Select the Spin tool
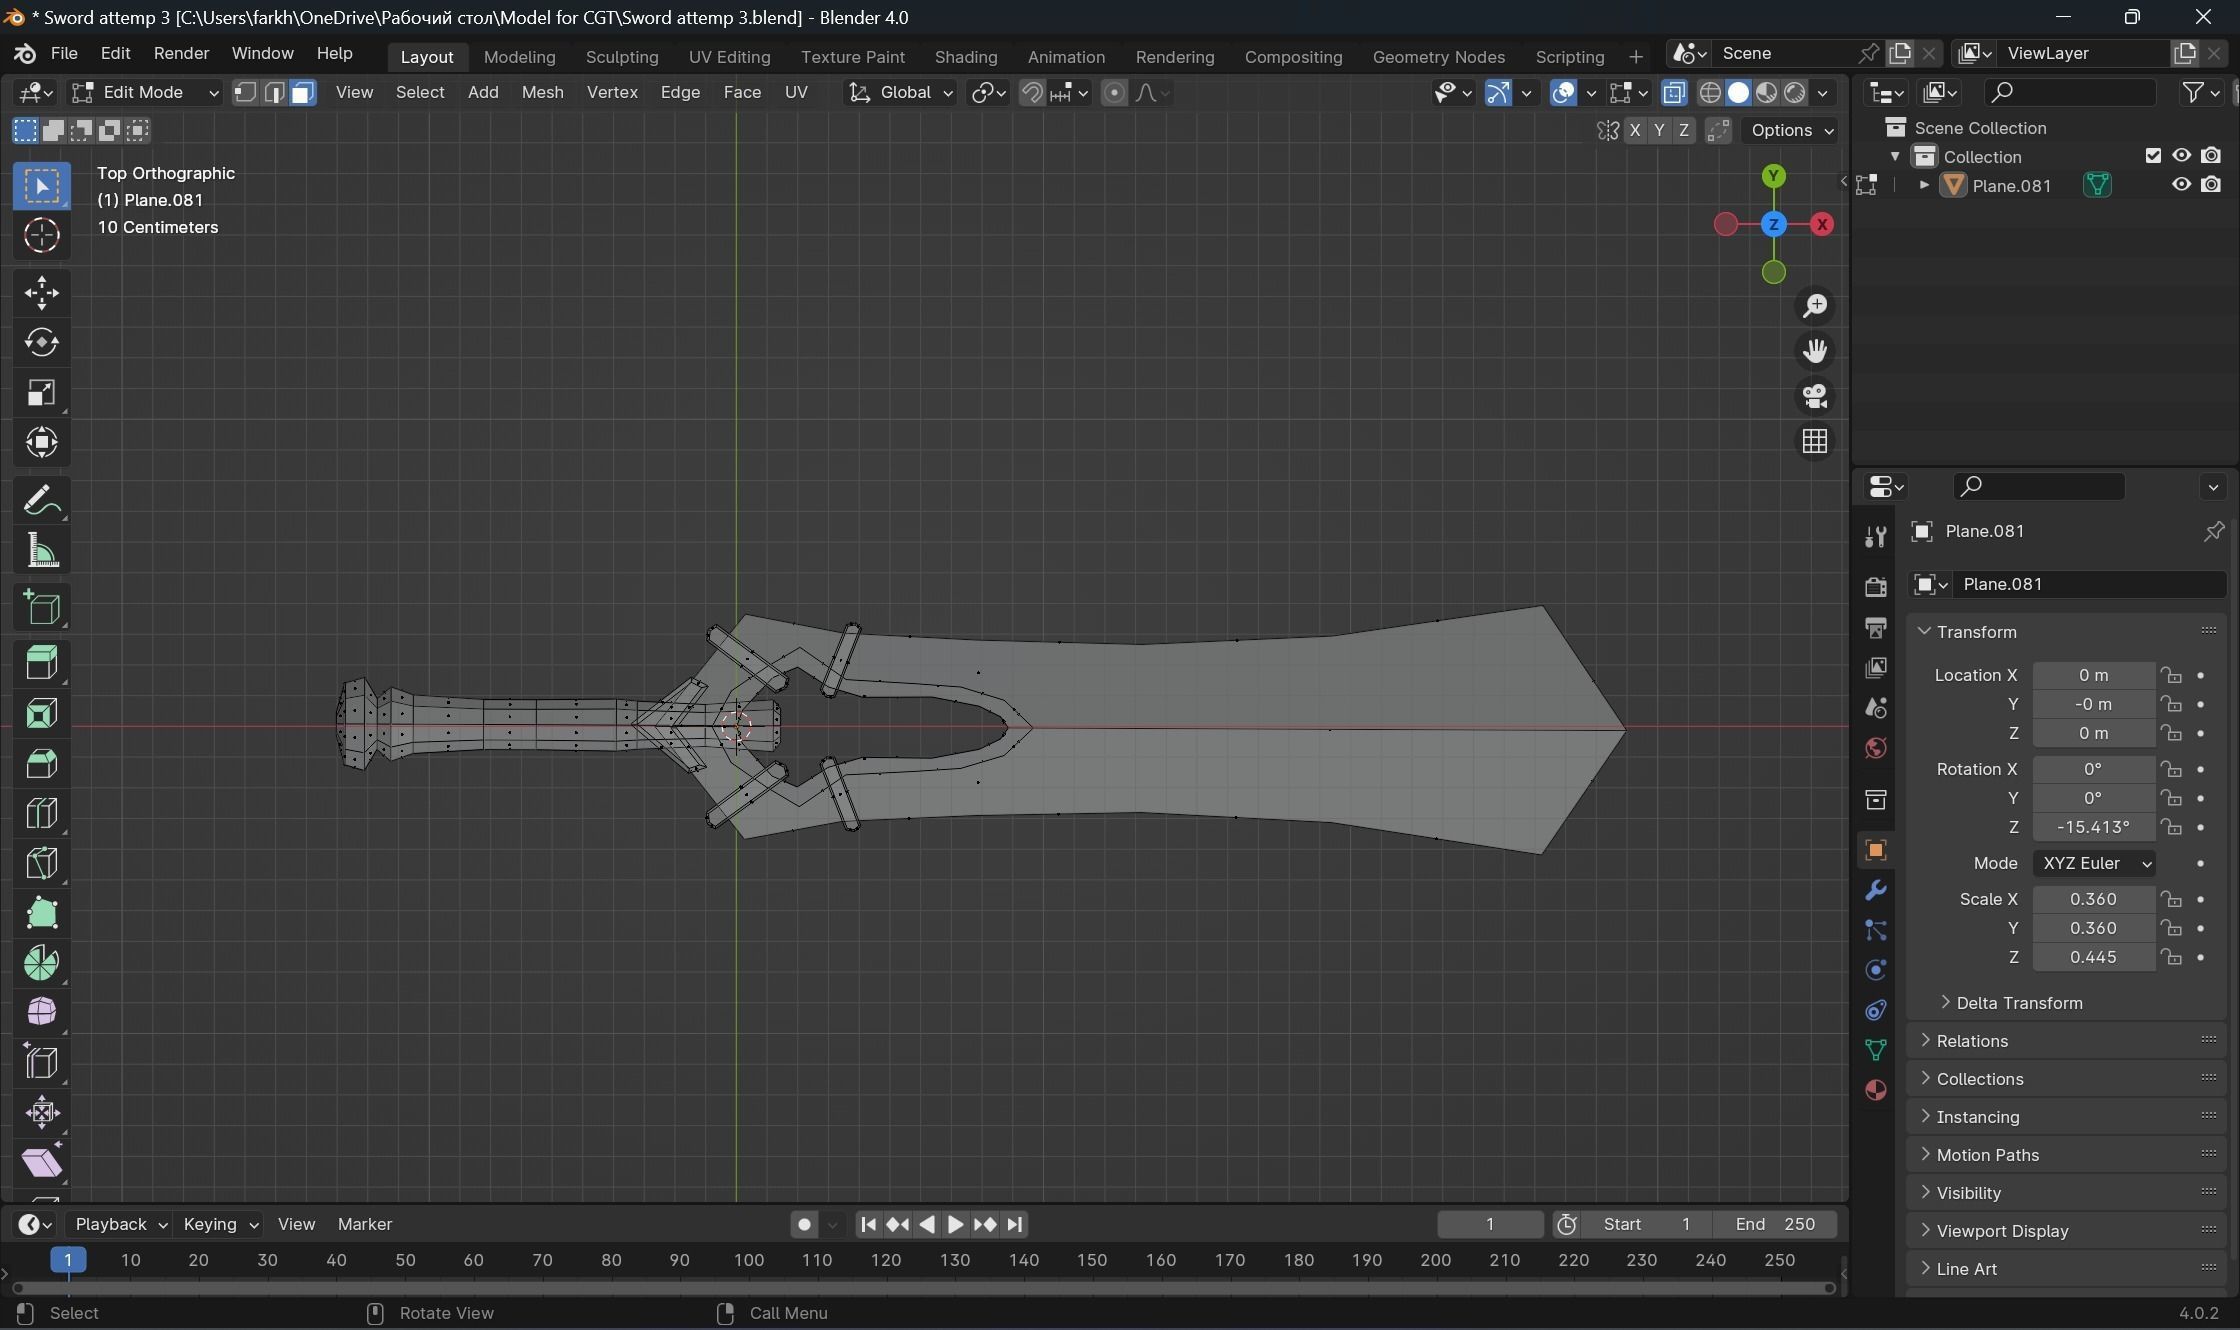Image resolution: width=2240 pixels, height=1330 pixels. click(x=41, y=963)
